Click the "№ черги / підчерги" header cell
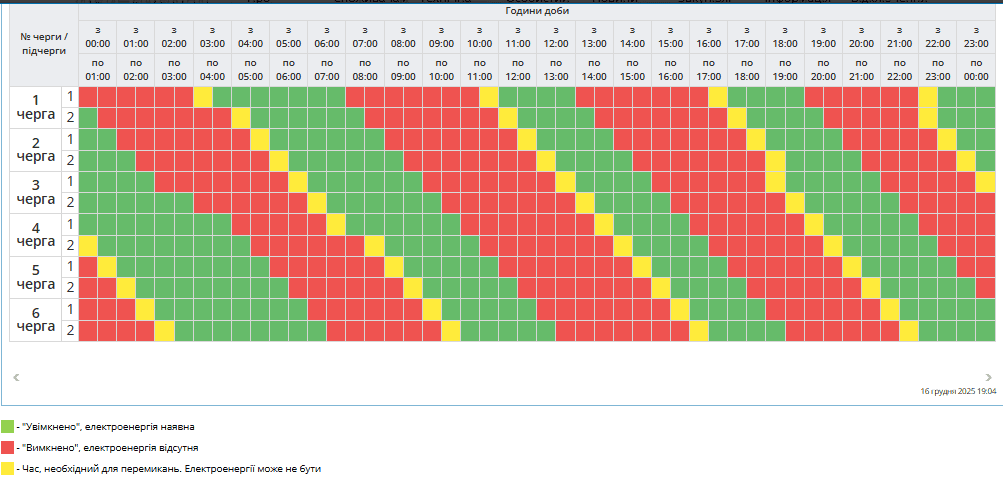 click(x=44, y=45)
